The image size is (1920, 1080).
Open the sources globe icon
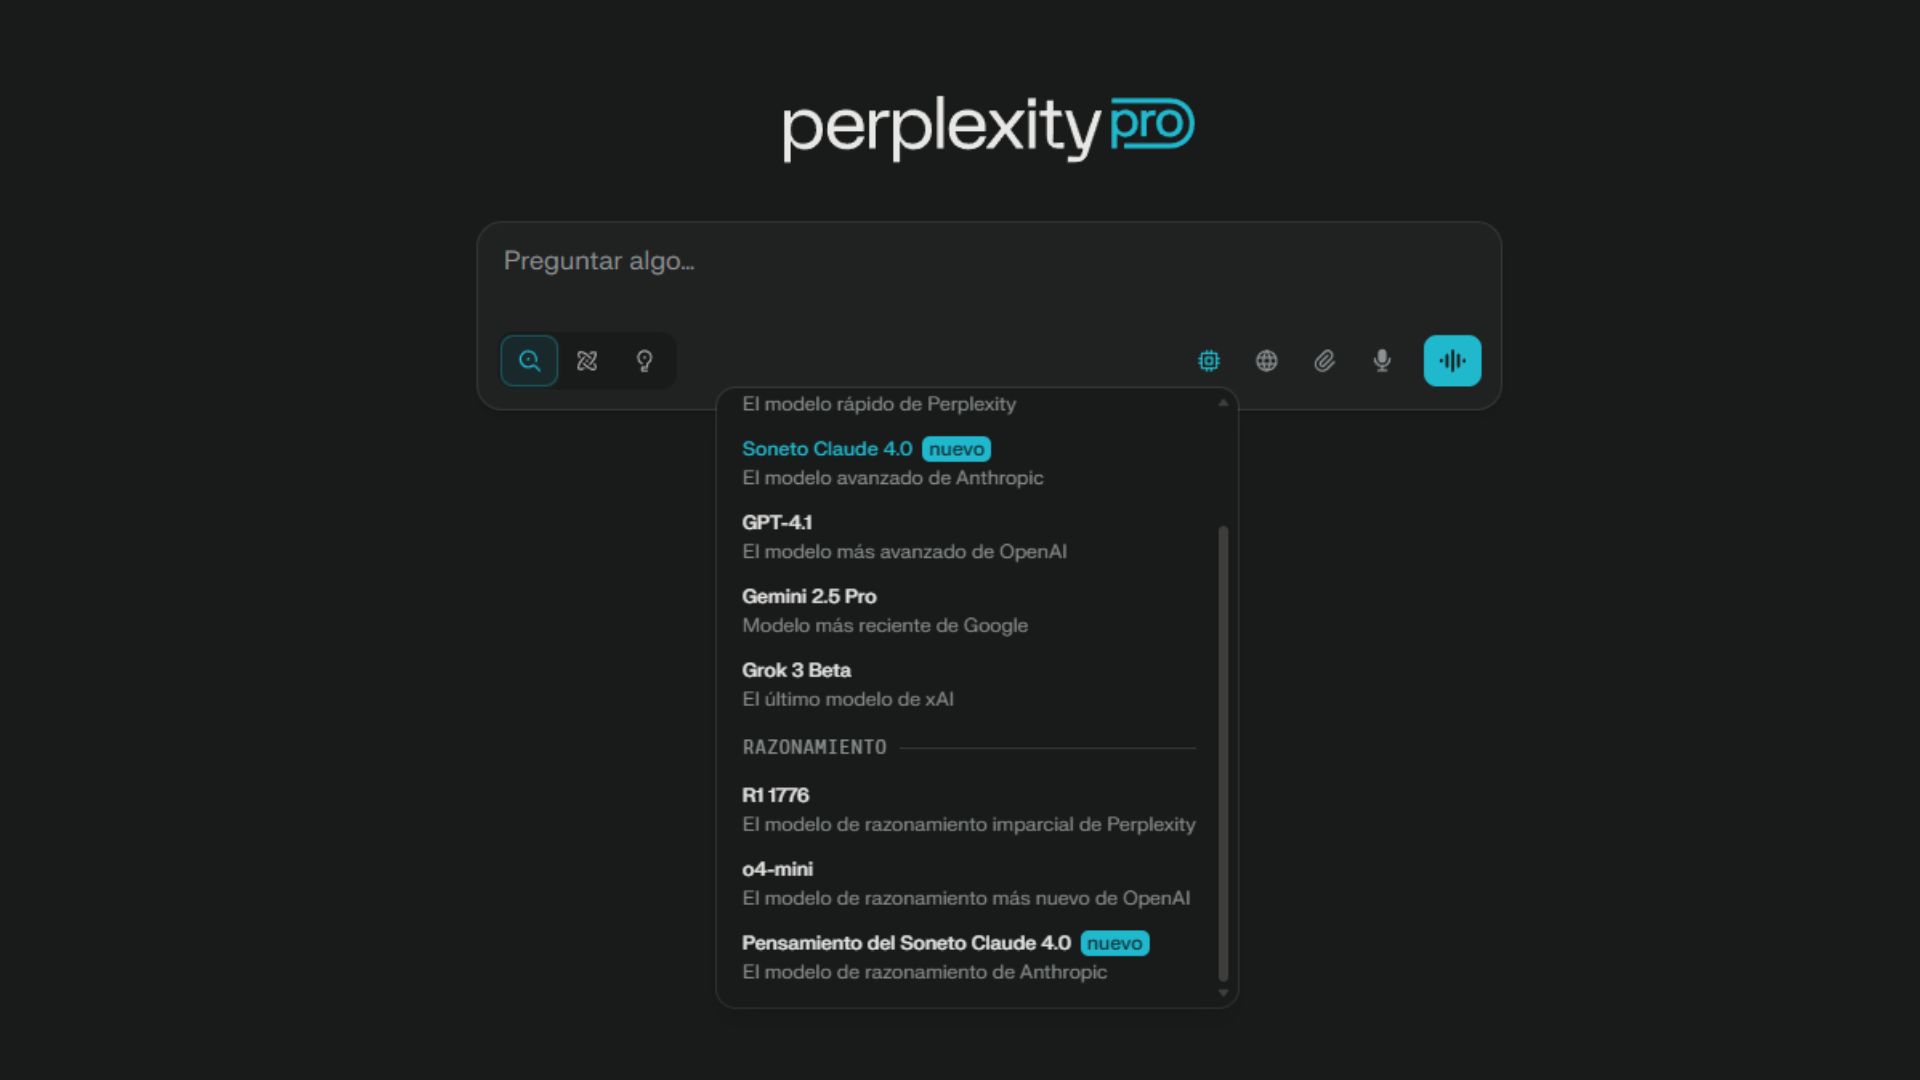[x=1267, y=361]
